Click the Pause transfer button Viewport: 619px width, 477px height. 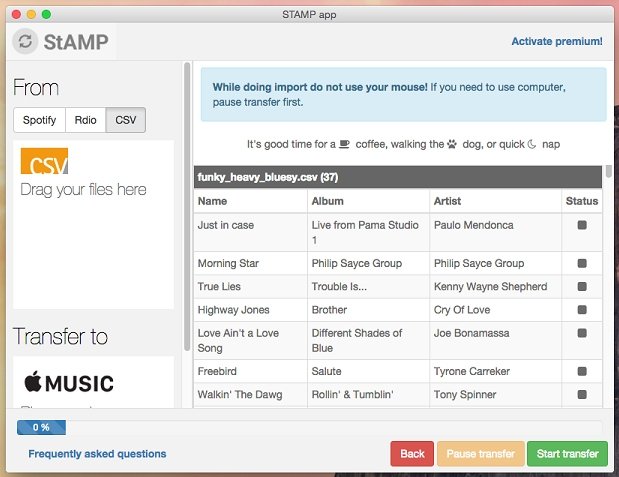(480, 454)
